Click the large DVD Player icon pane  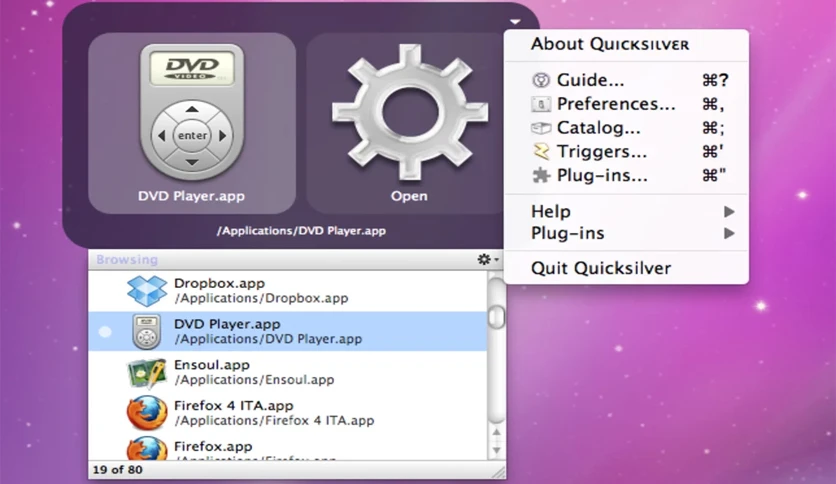click(192, 123)
